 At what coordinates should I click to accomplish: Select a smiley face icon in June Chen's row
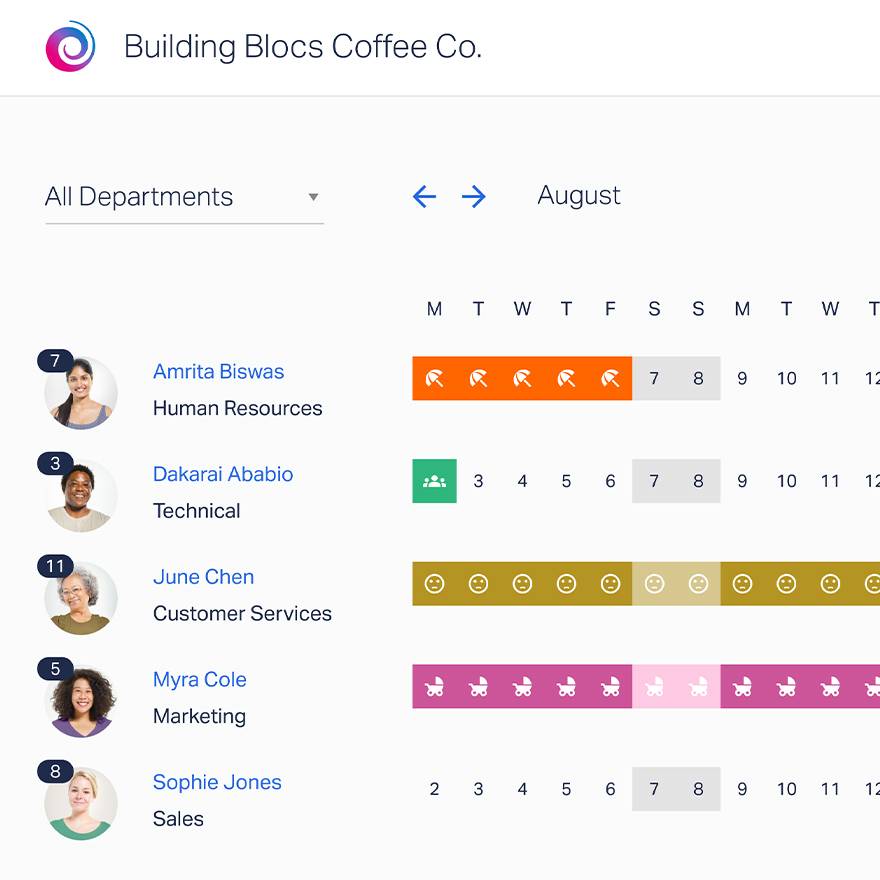click(x=522, y=583)
